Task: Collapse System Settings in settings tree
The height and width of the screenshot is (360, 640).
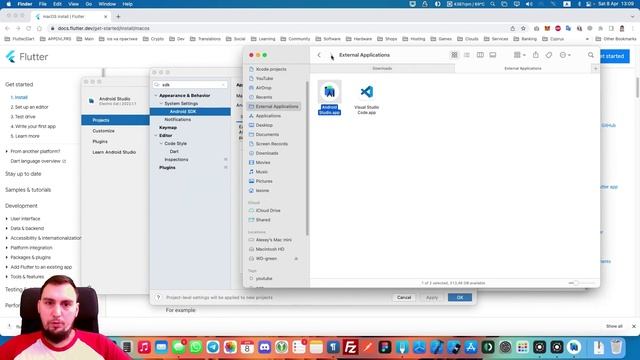Action: [161, 104]
